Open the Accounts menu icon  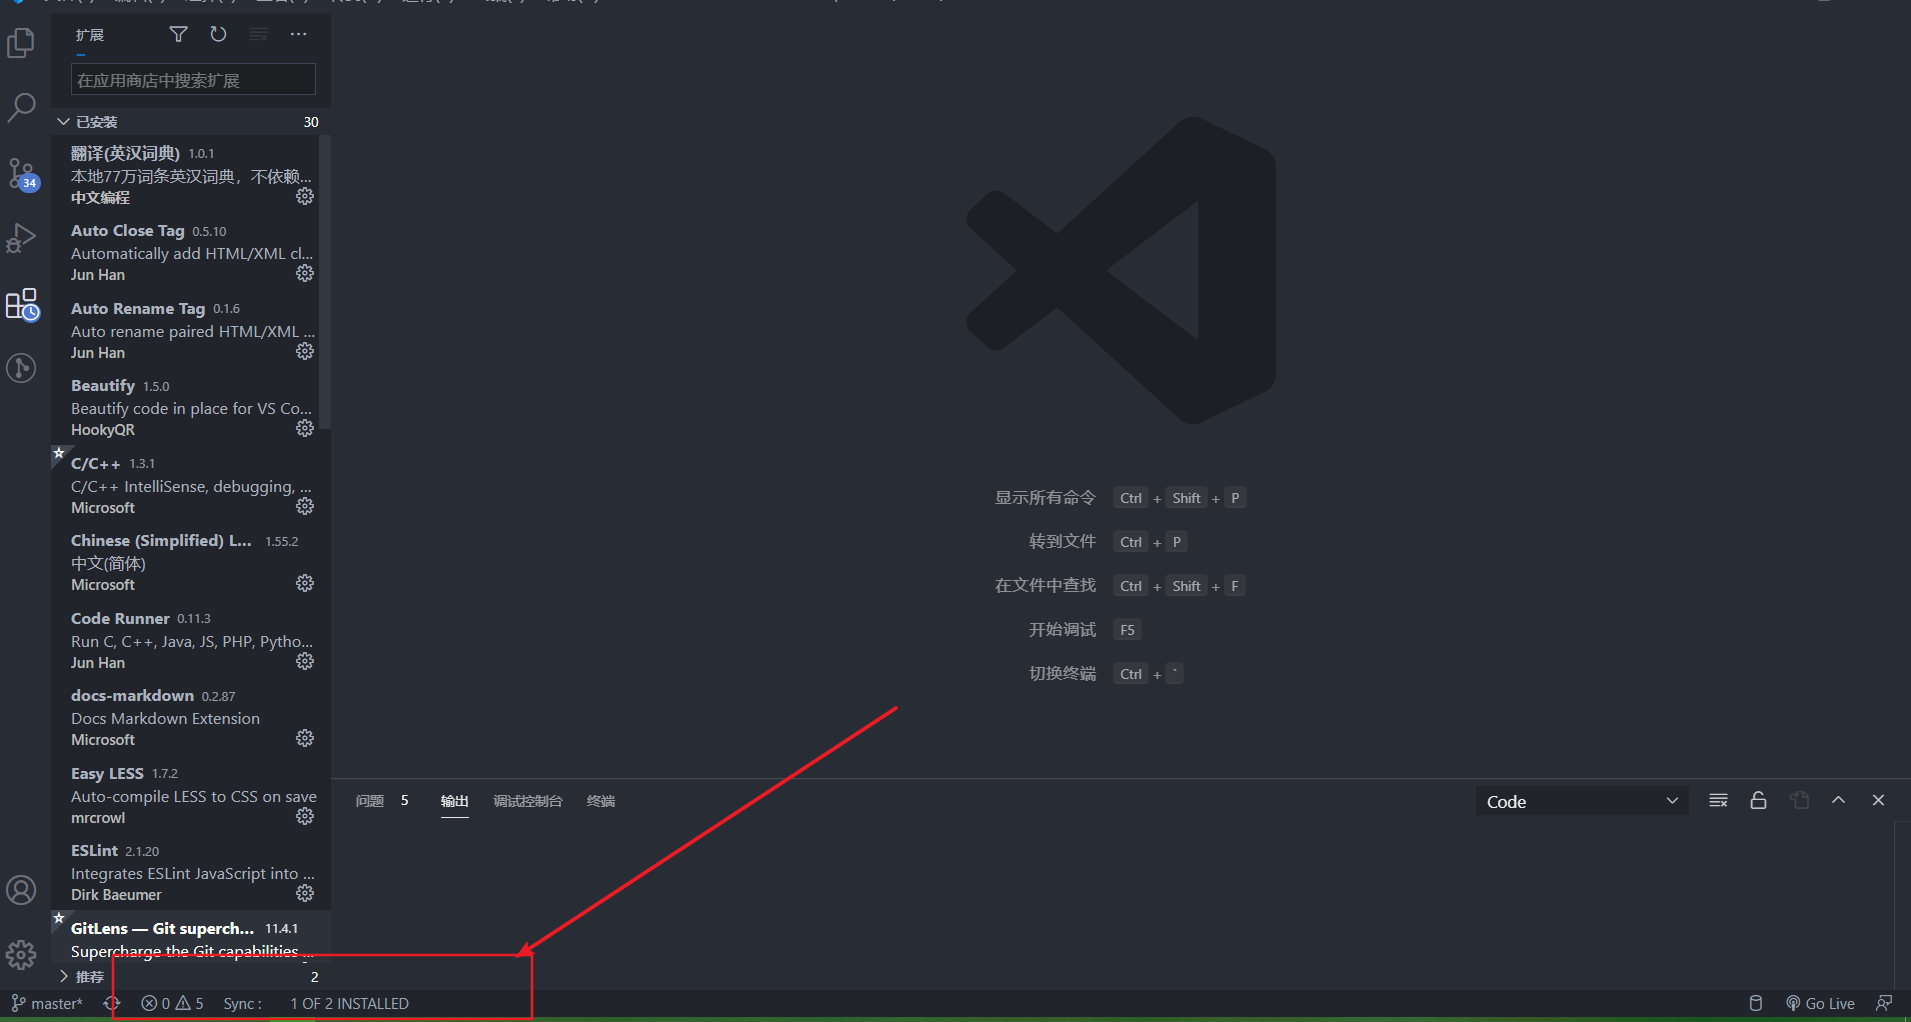pyautogui.click(x=21, y=890)
